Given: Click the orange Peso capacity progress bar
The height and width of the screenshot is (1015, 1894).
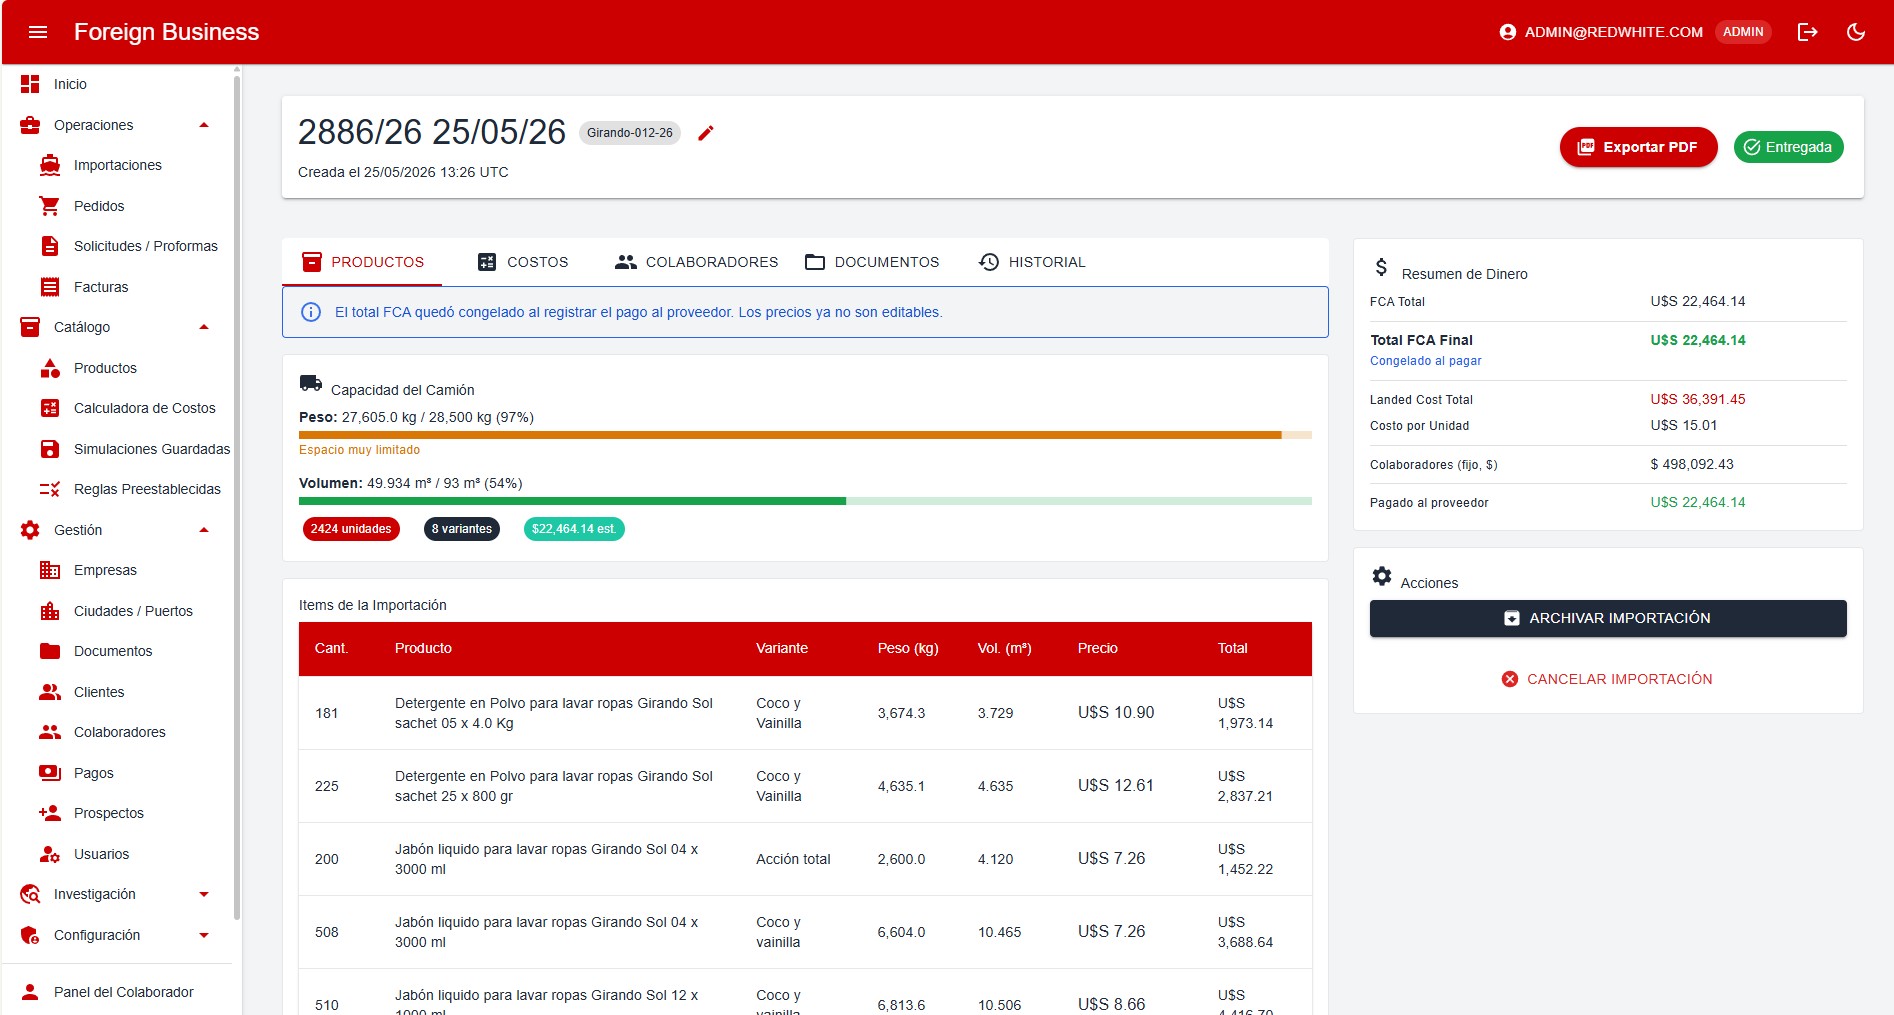Looking at the screenshot, I should click(x=805, y=435).
